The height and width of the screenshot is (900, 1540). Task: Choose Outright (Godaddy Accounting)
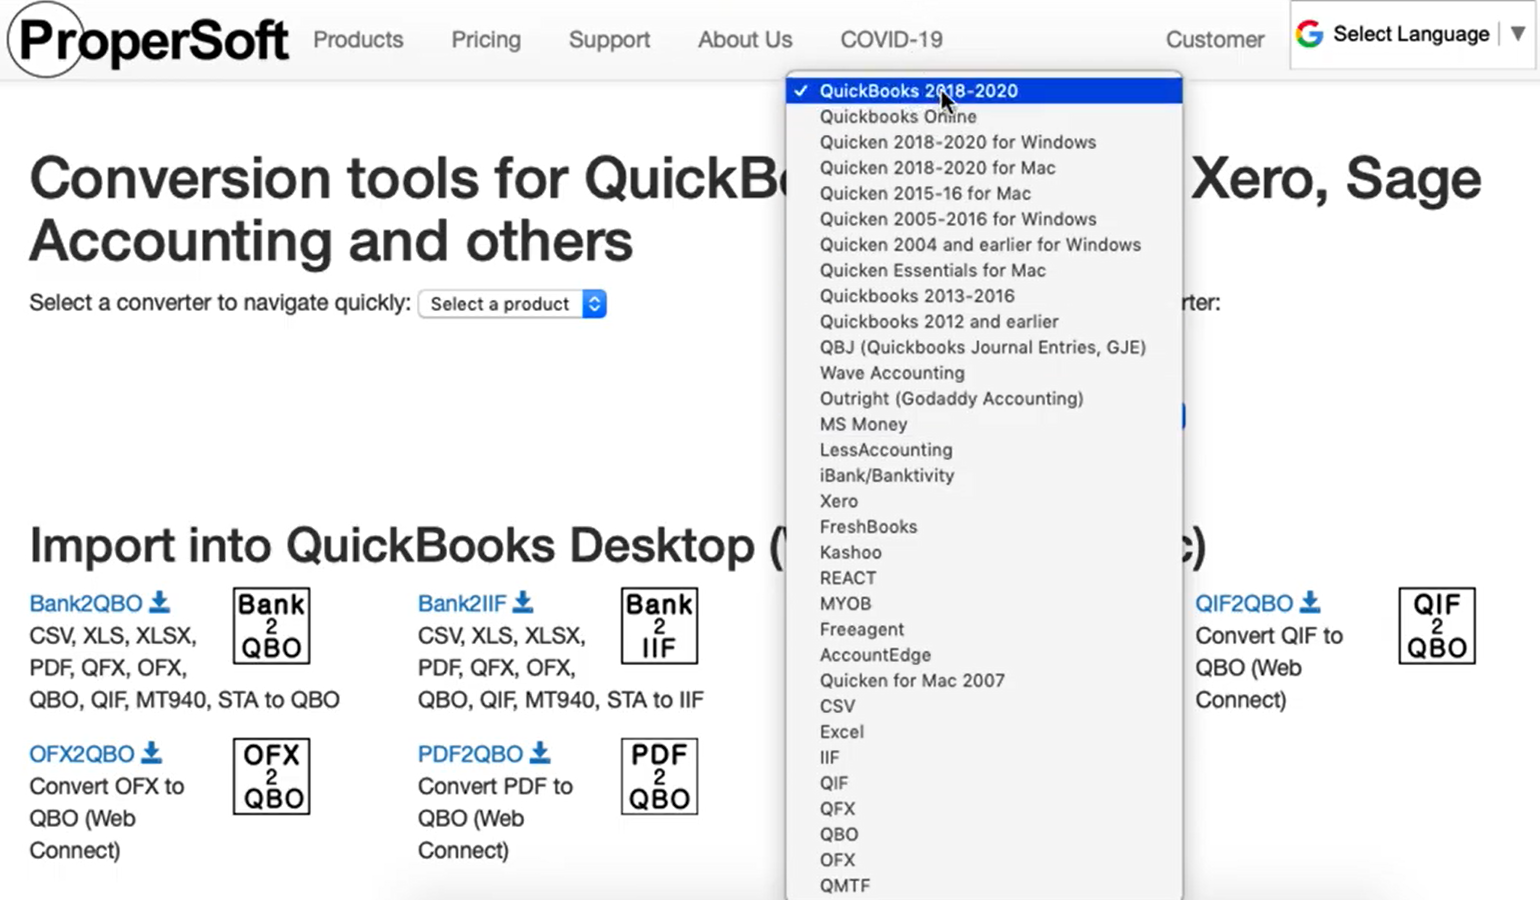pos(984,399)
